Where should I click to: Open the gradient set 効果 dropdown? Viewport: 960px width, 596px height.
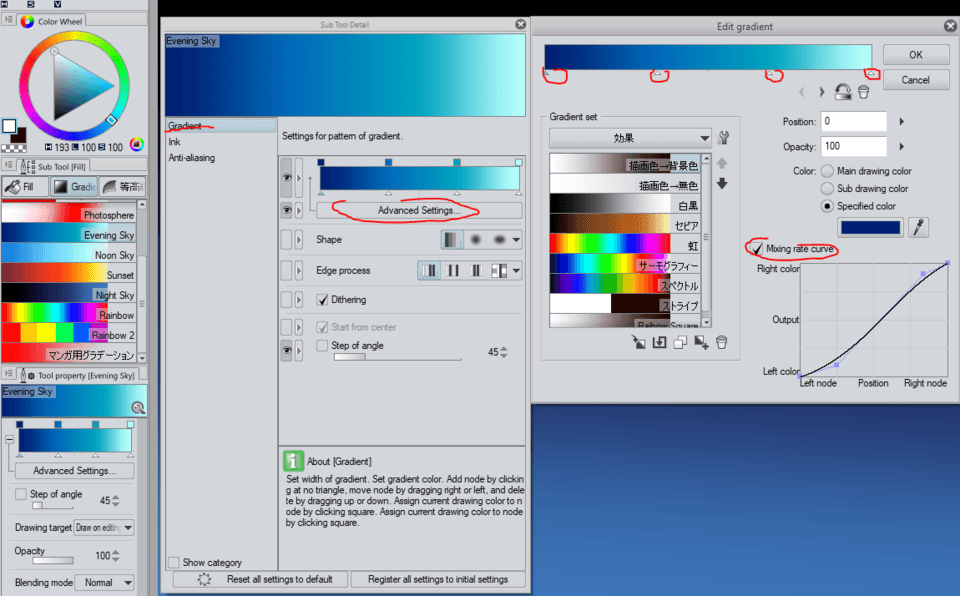click(x=630, y=138)
